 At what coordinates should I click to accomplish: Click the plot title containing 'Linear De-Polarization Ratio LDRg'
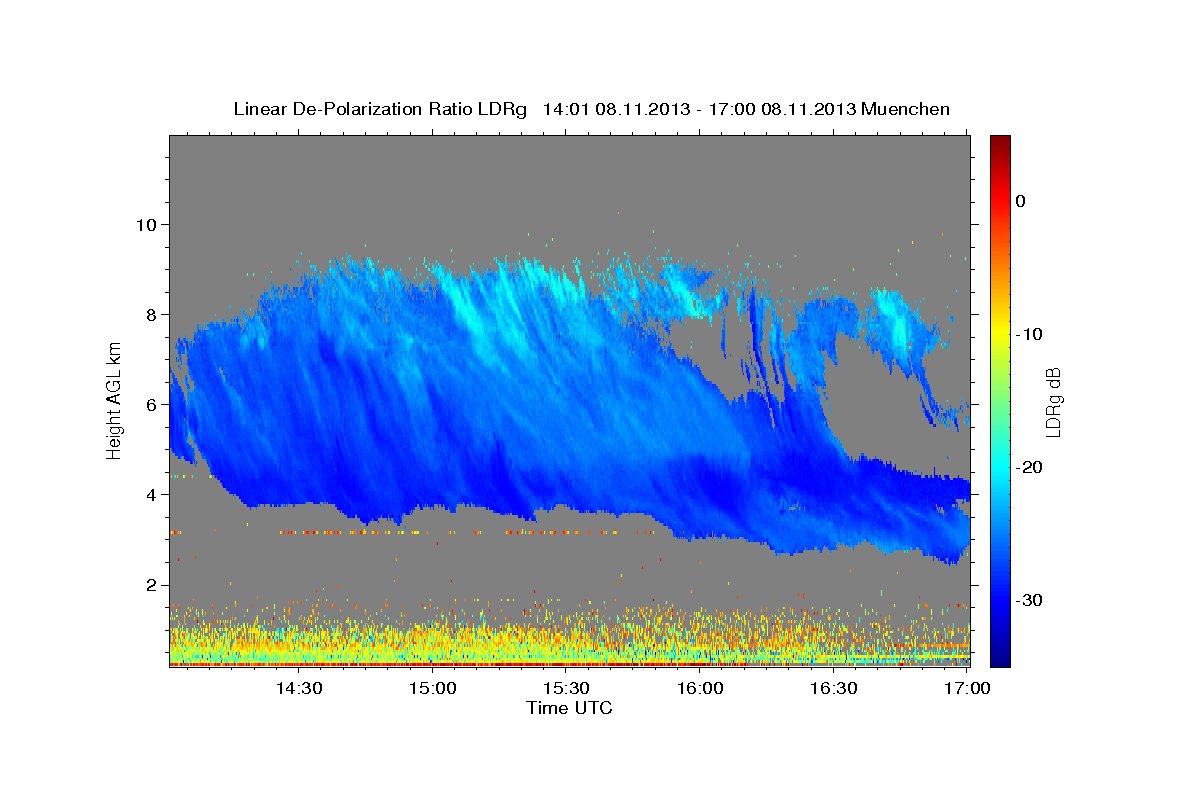click(591, 109)
